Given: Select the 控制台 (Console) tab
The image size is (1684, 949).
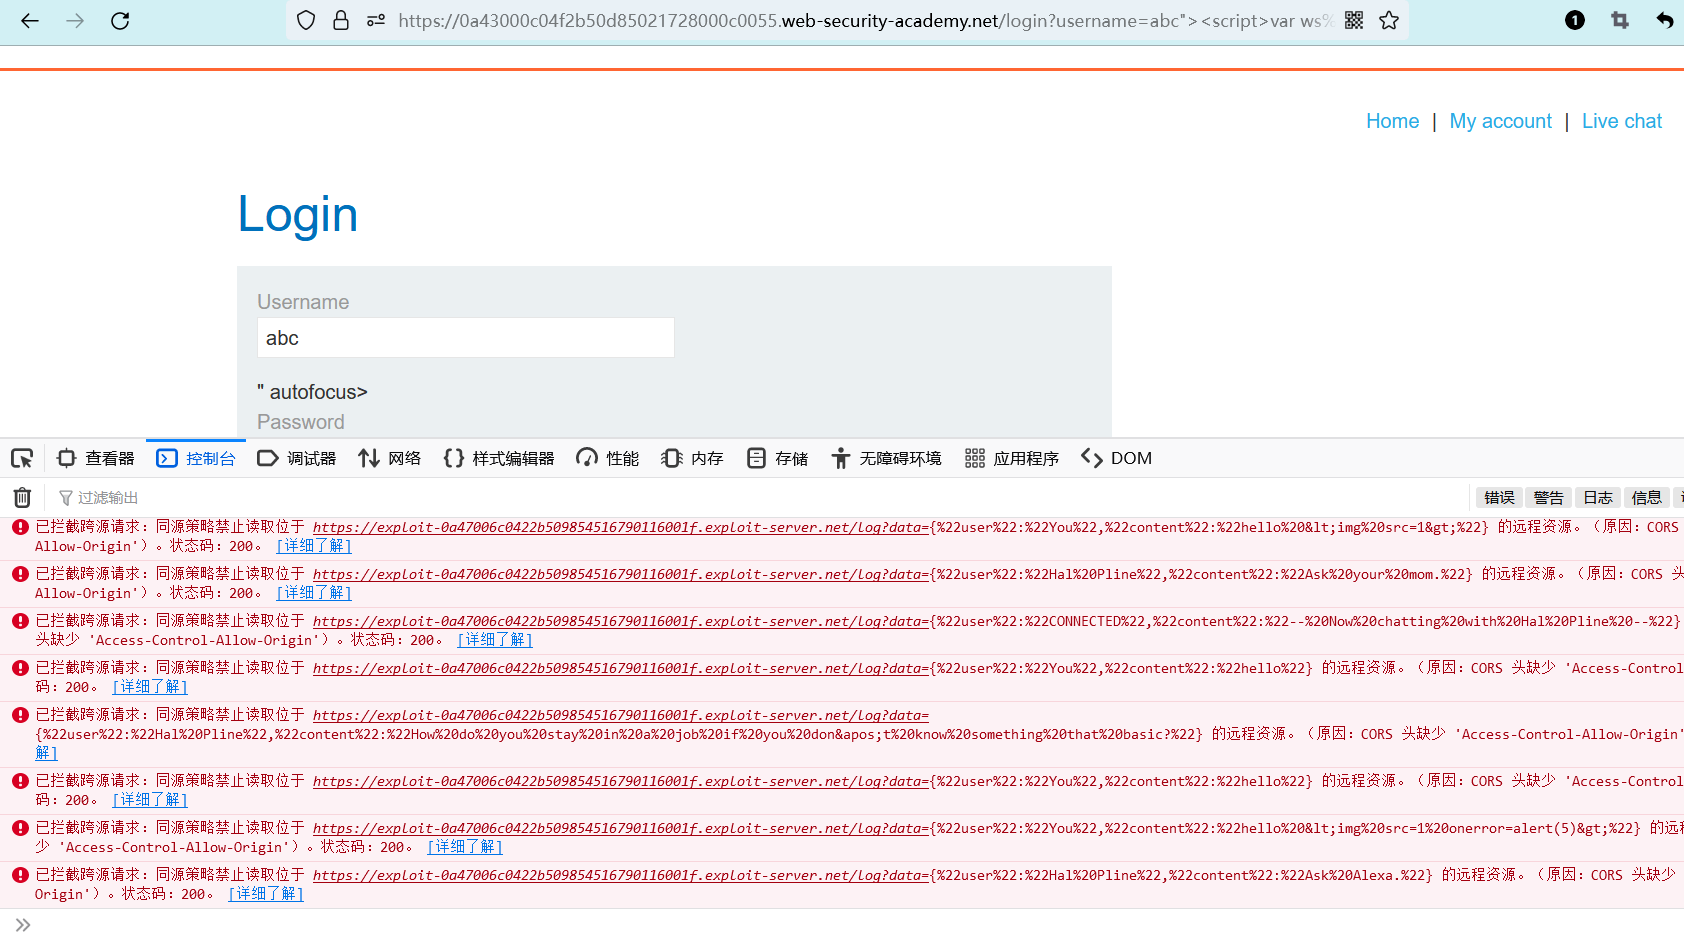Looking at the screenshot, I should [196, 458].
